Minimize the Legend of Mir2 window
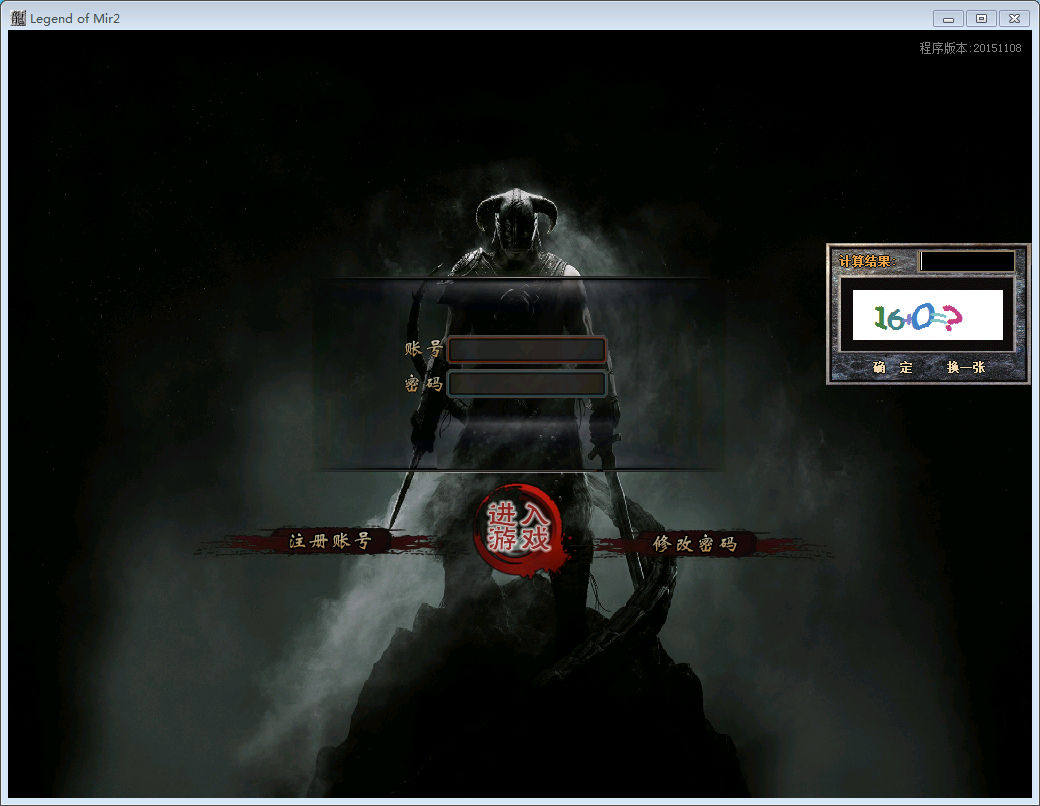This screenshot has height=806, width=1040. pos(948,19)
